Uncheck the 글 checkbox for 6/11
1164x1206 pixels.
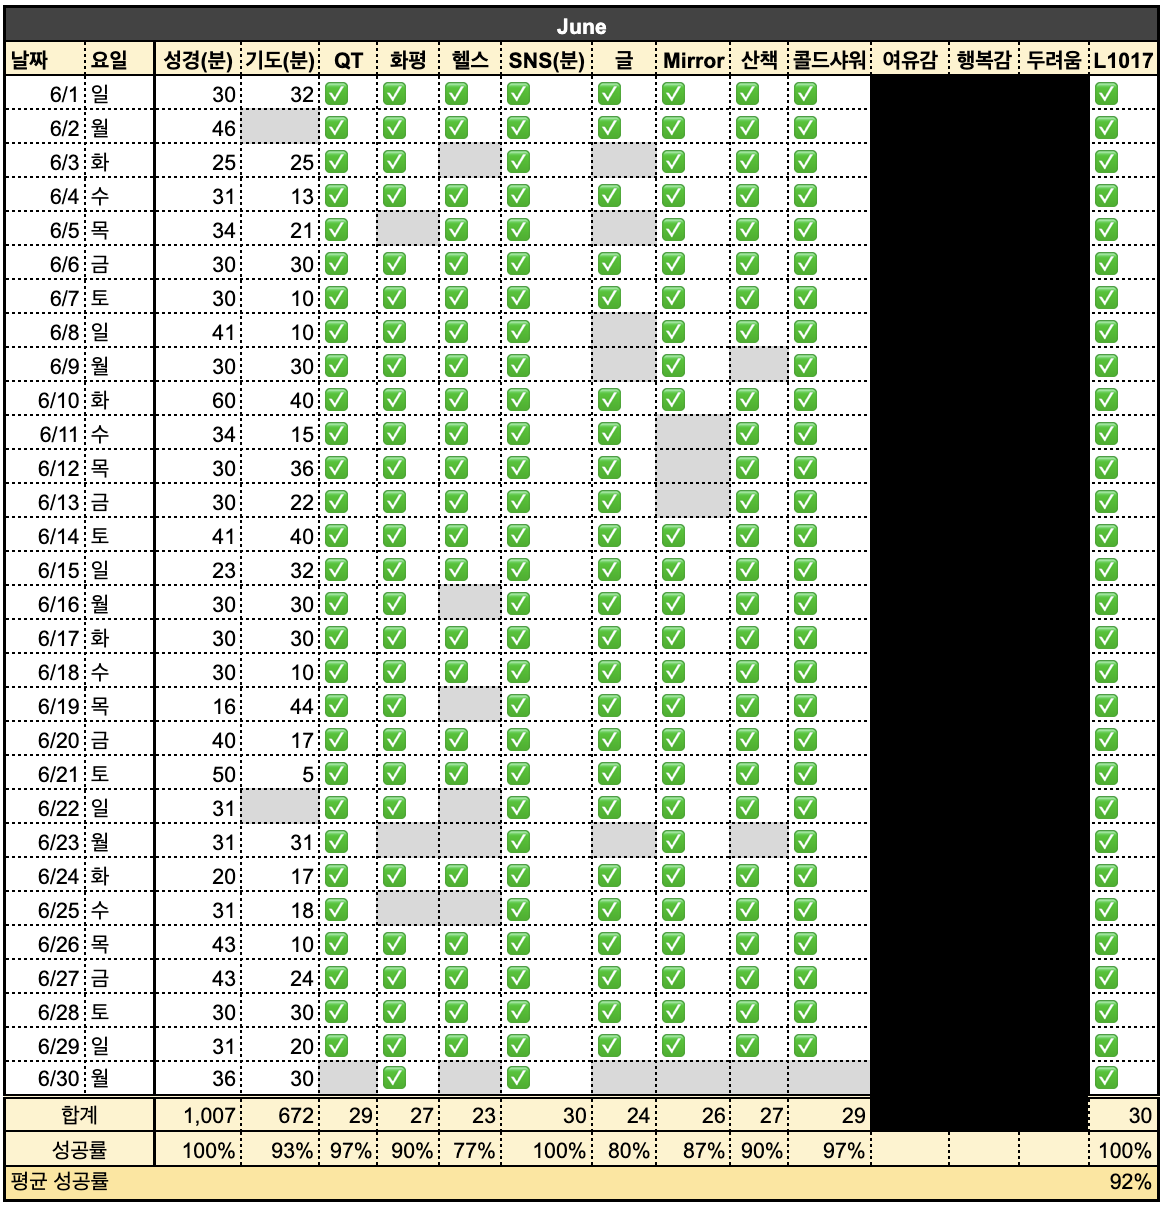(x=609, y=434)
